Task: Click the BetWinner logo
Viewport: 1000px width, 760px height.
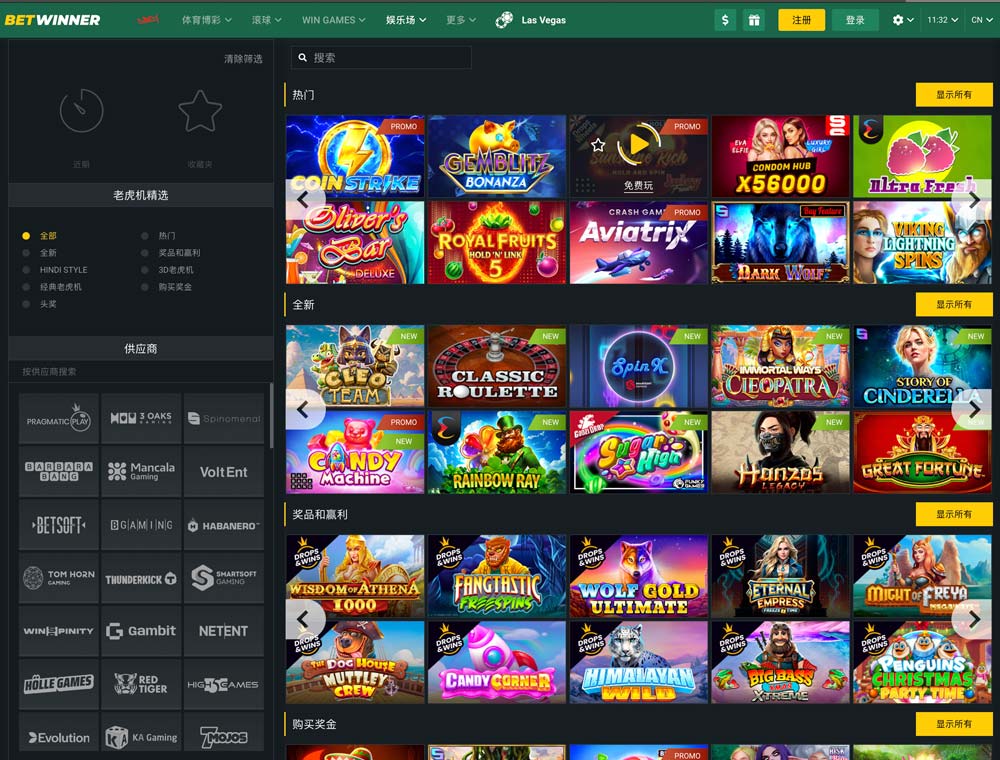Action: [52, 20]
